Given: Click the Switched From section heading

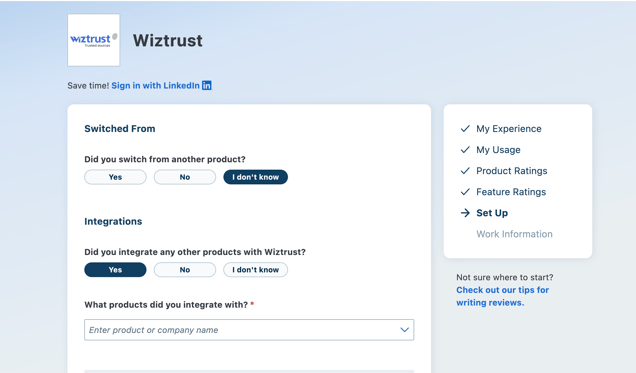Looking at the screenshot, I should 120,129.
